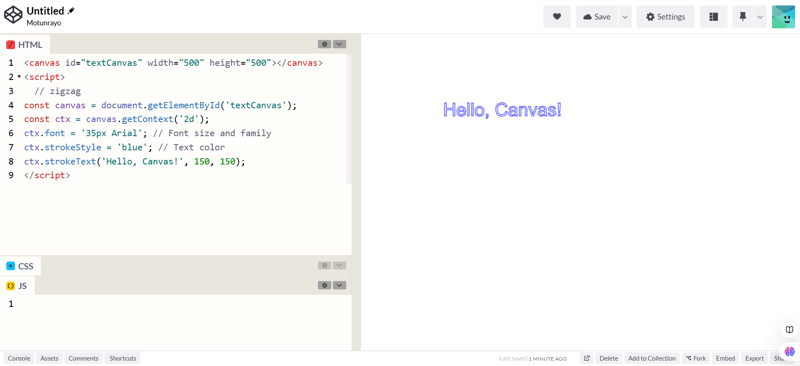The width and height of the screenshot is (800, 366).
Task: Change the editor view layout
Action: (x=713, y=17)
